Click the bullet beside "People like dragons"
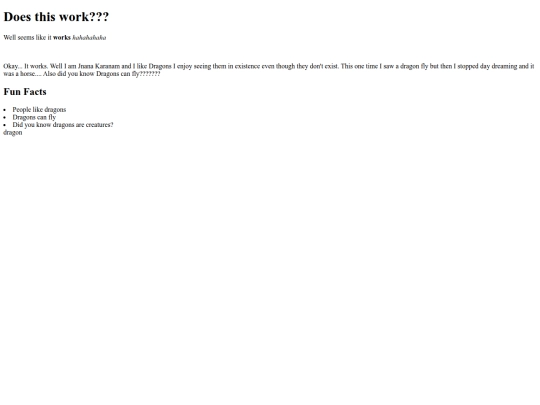This screenshot has width=540, height=405. coord(5,110)
